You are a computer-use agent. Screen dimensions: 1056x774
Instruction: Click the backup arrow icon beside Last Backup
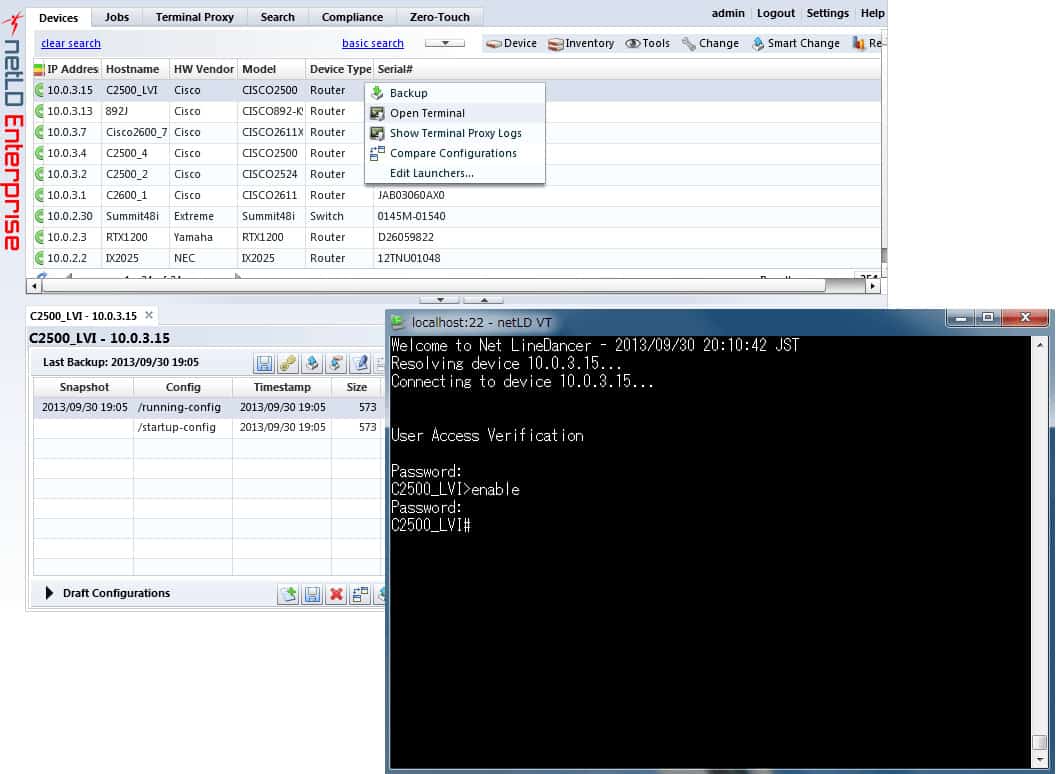pos(312,363)
